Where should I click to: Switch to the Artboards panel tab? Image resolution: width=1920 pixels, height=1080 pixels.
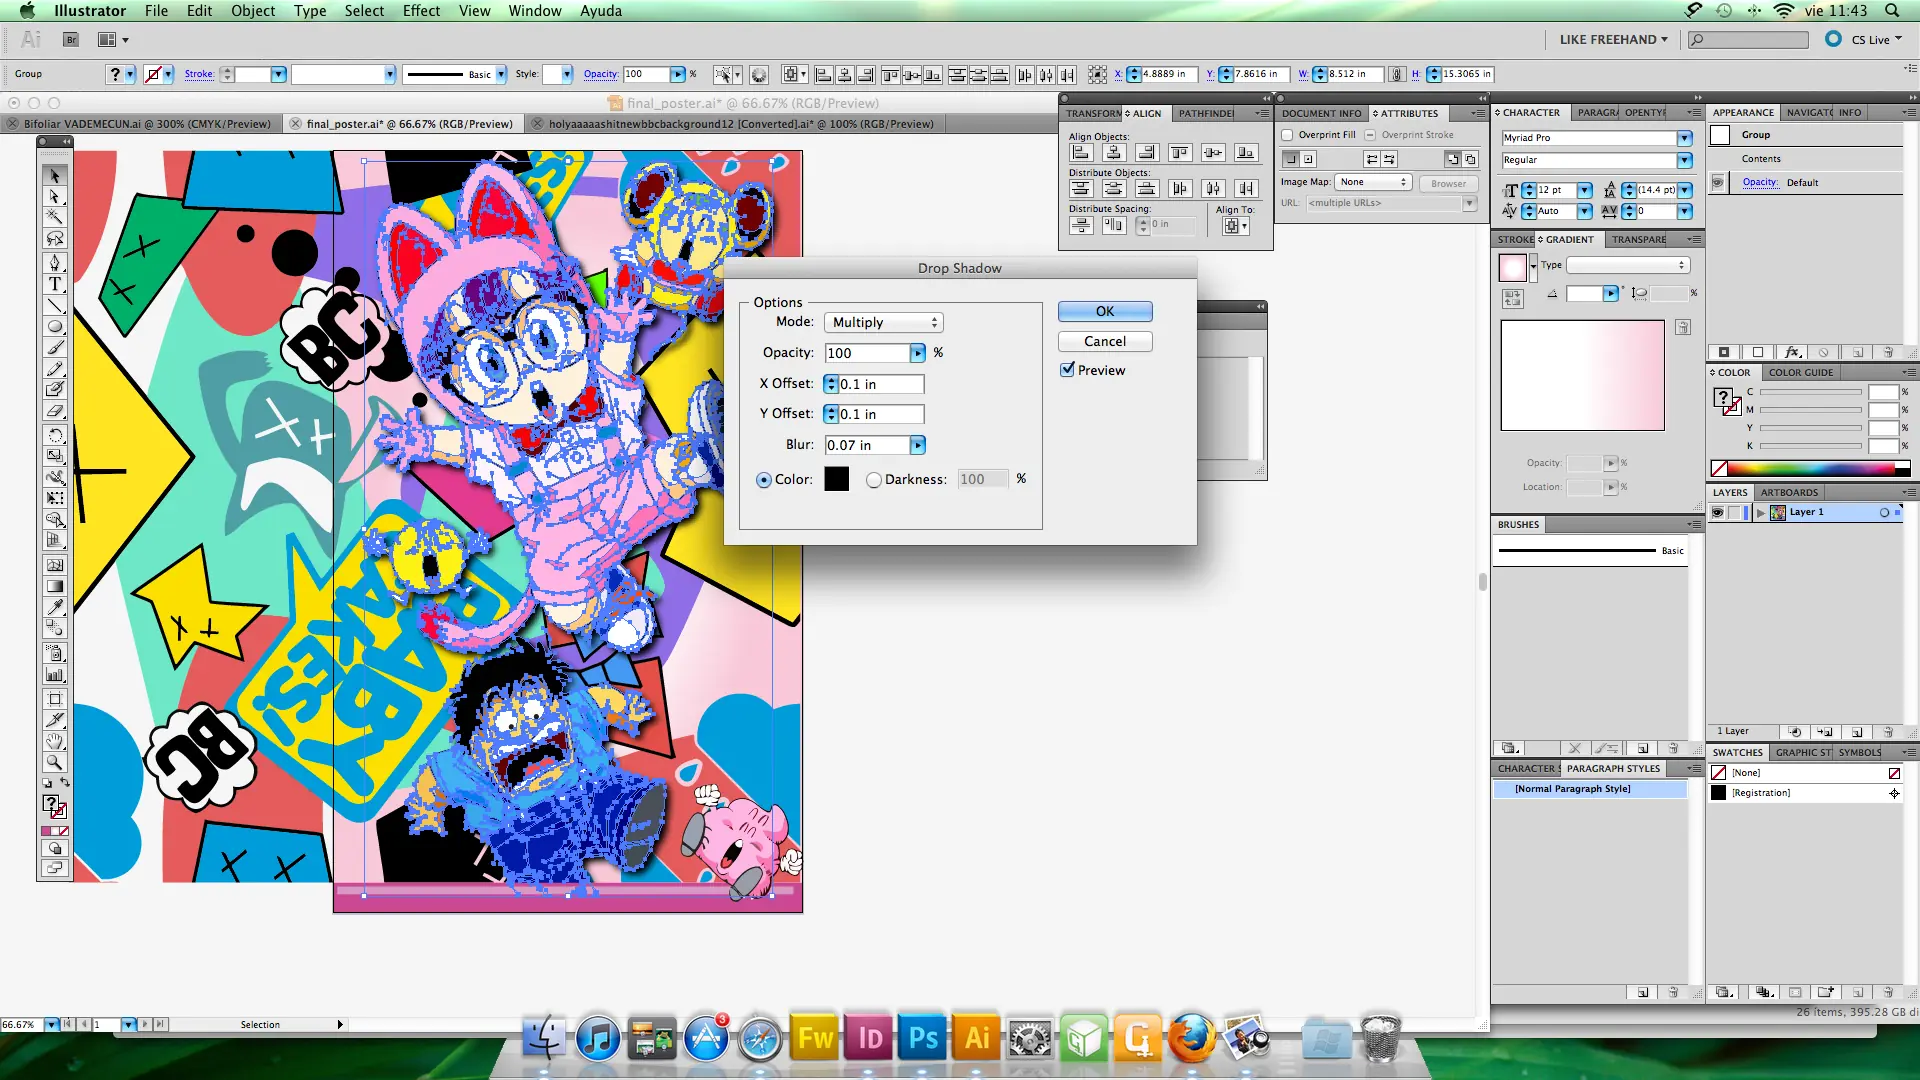coord(1789,492)
